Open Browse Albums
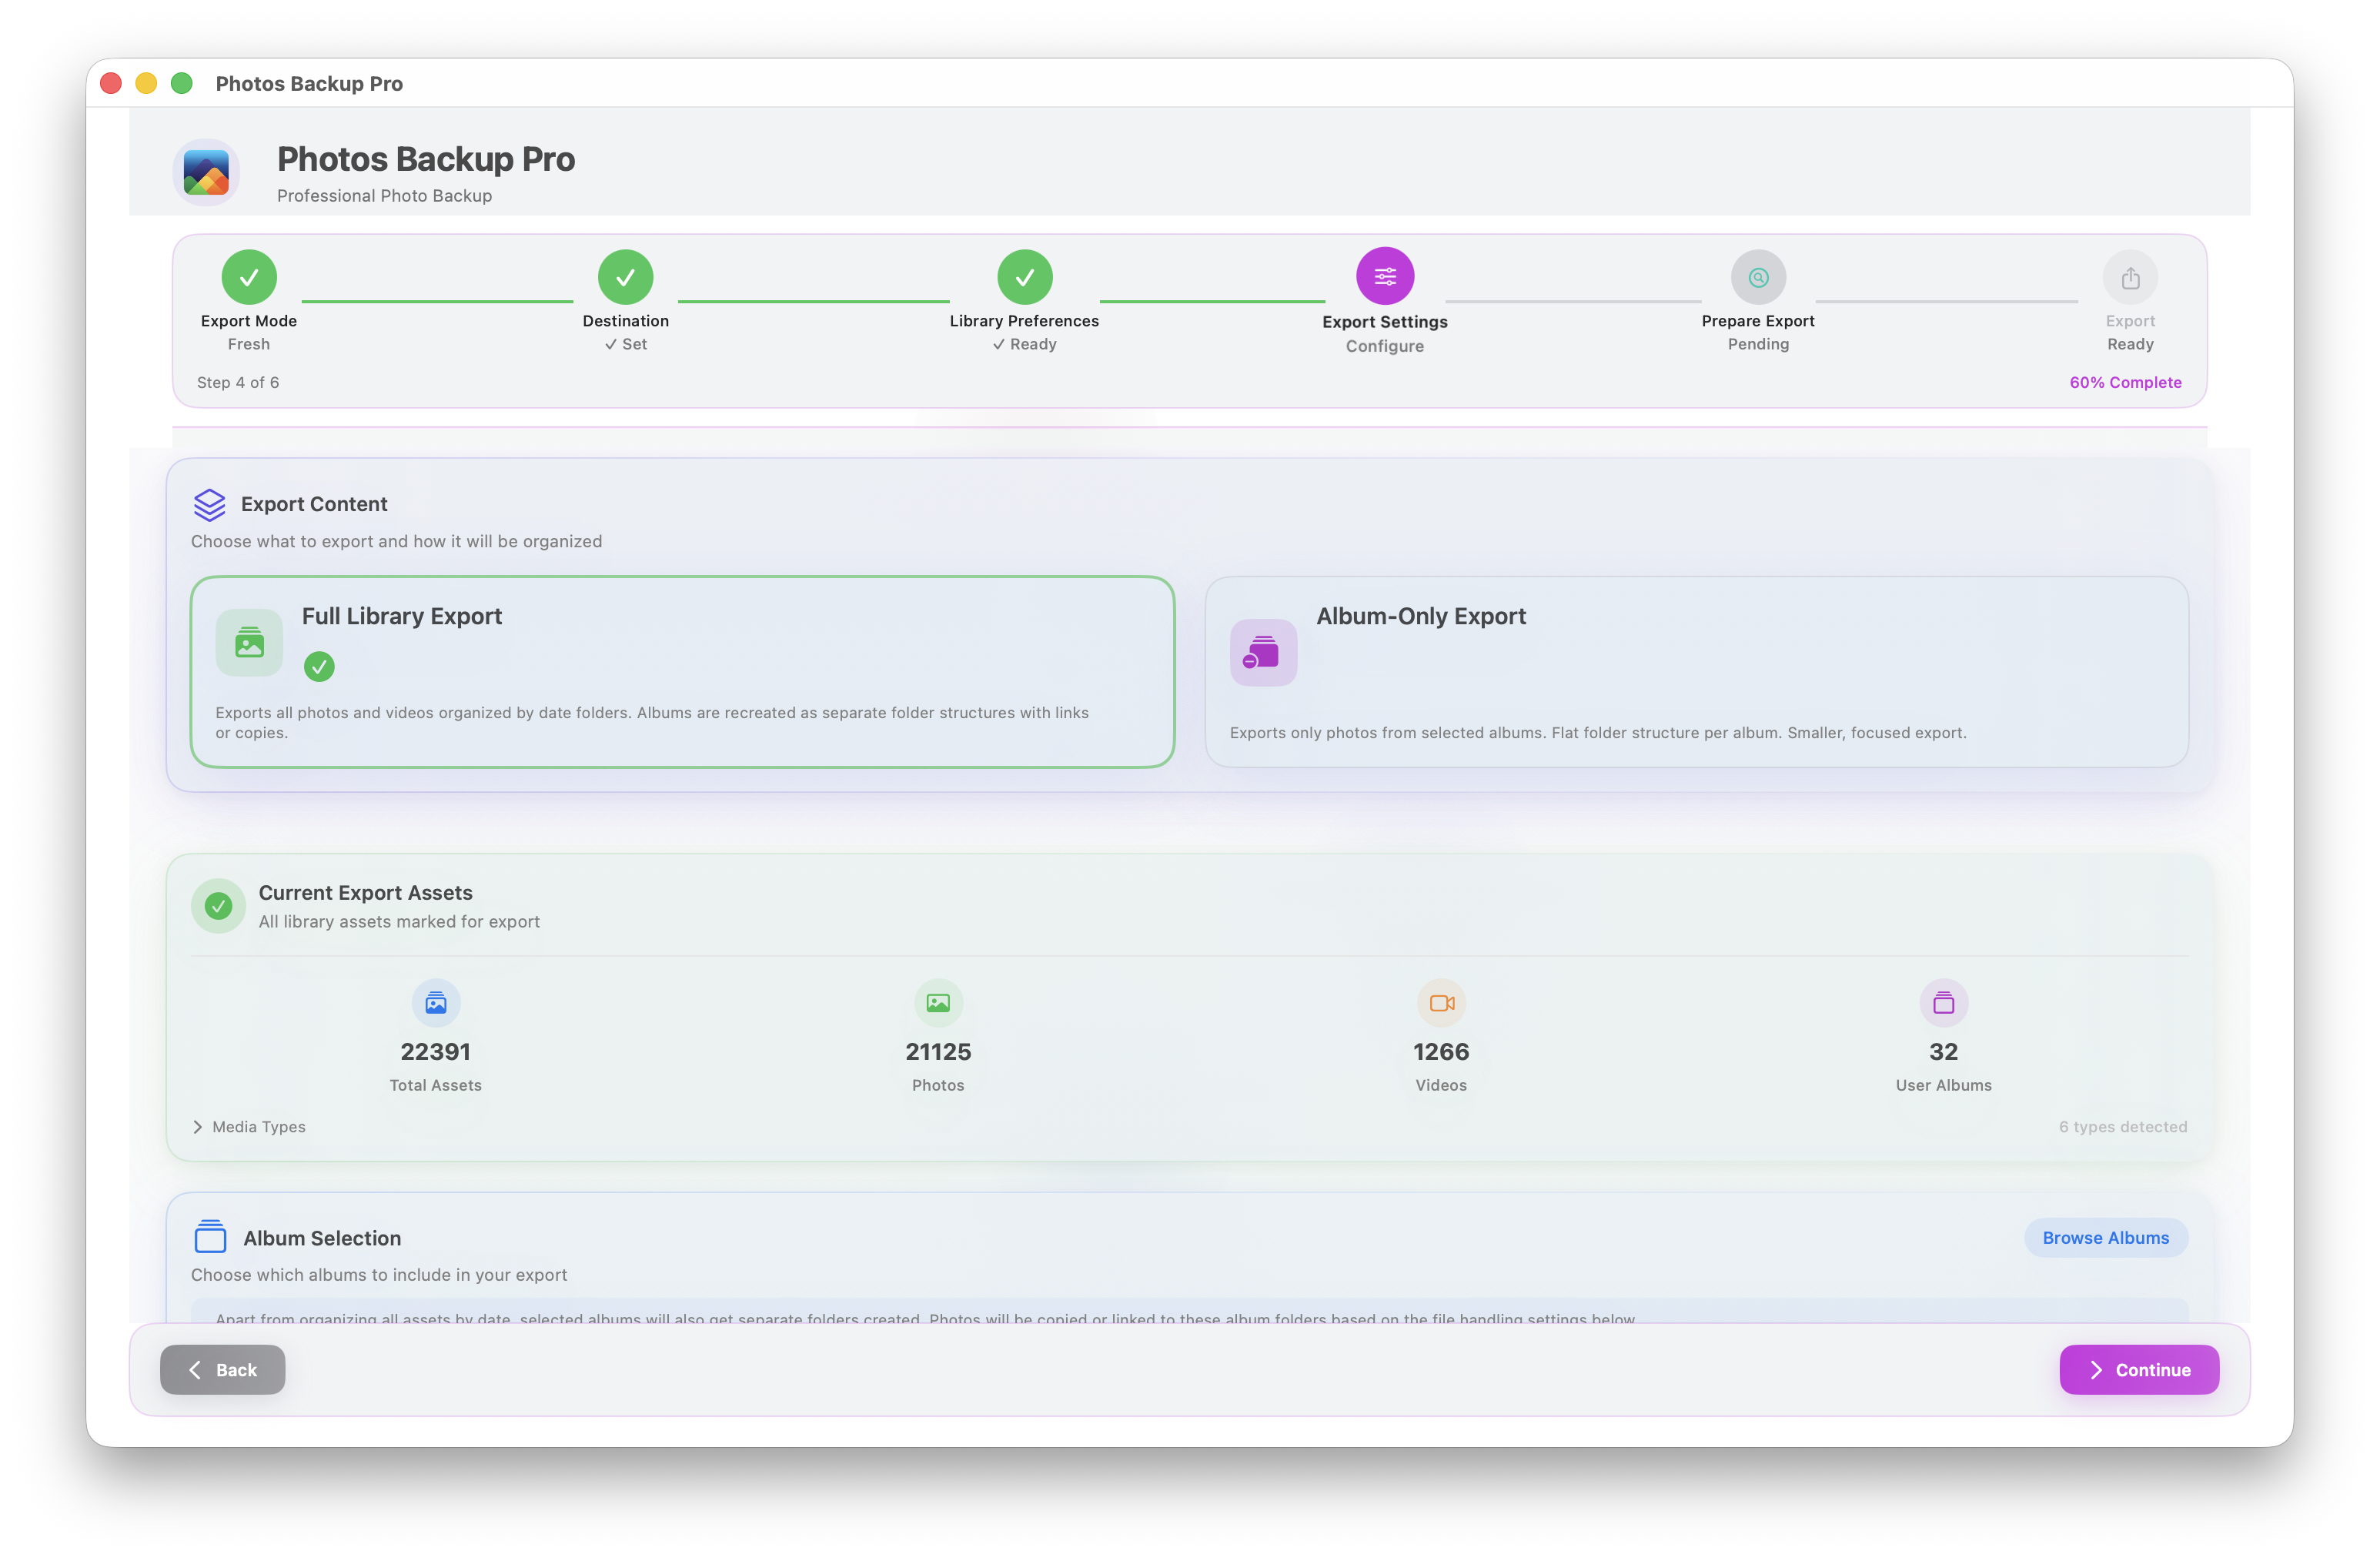Viewport: 2380px width, 1561px height. click(x=2105, y=1238)
